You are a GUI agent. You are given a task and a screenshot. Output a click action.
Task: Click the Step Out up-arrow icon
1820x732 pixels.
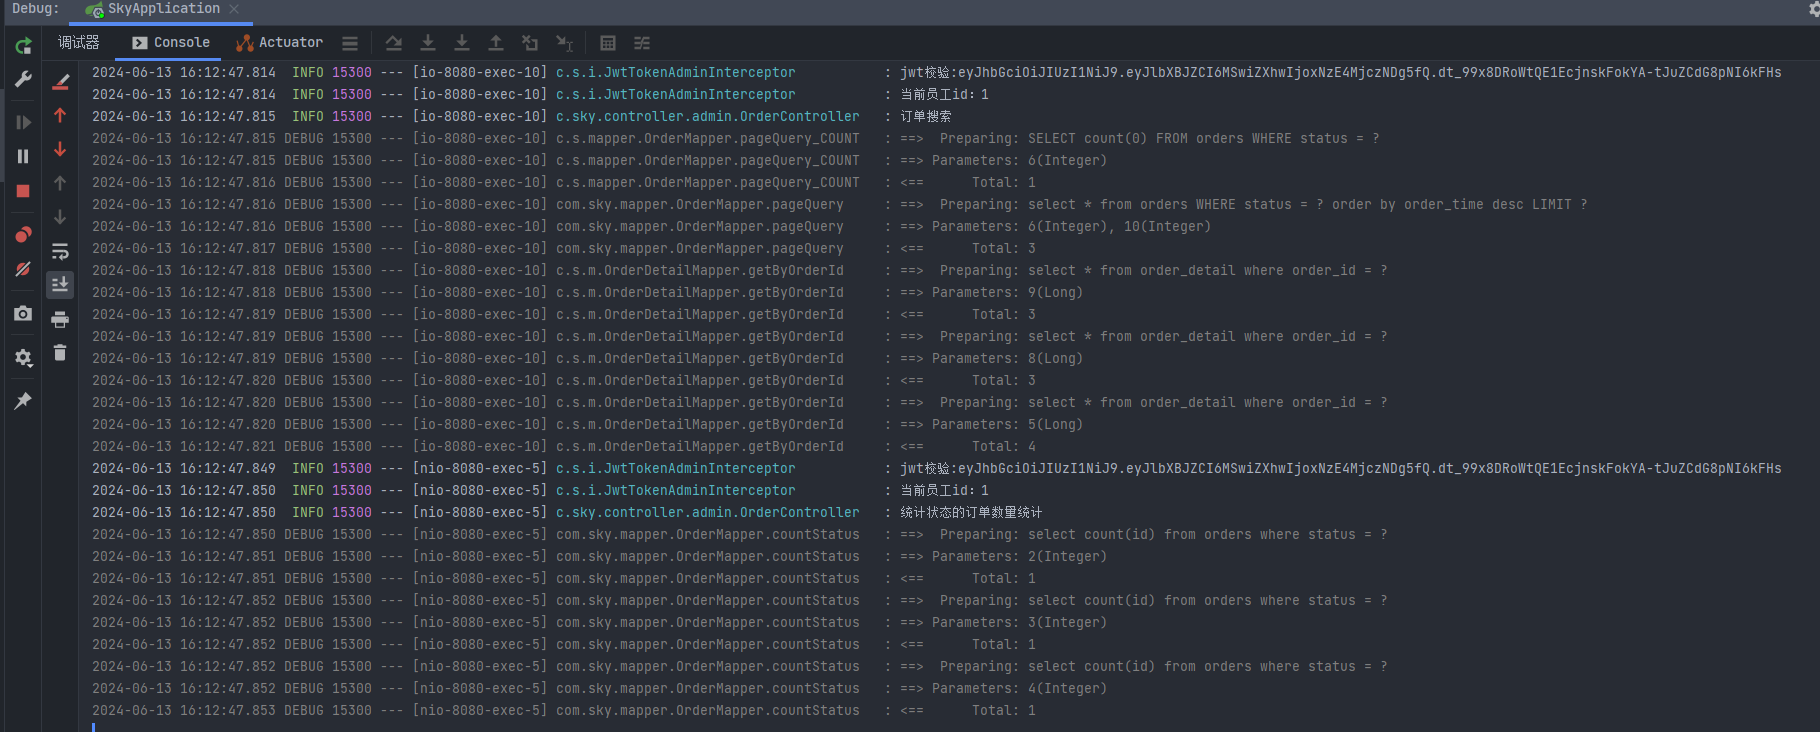pyautogui.click(x=496, y=43)
